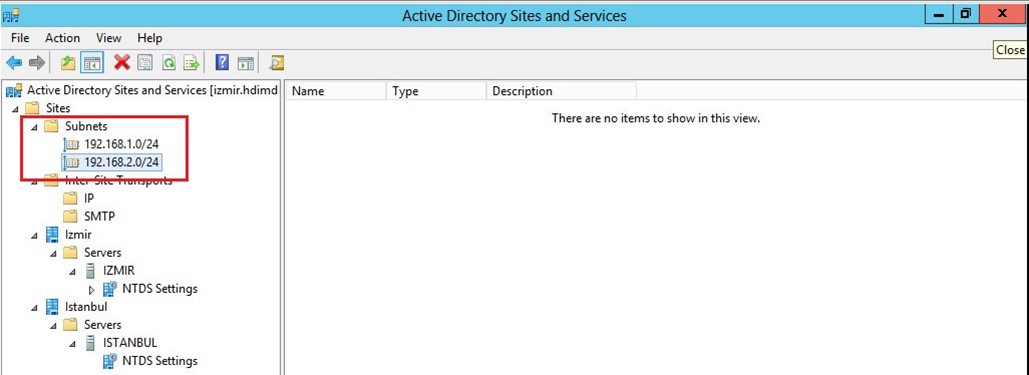Screen dimensions: 1029x375
Task: Select subnet 192.168.2.0/24
Action: (x=121, y=162)
